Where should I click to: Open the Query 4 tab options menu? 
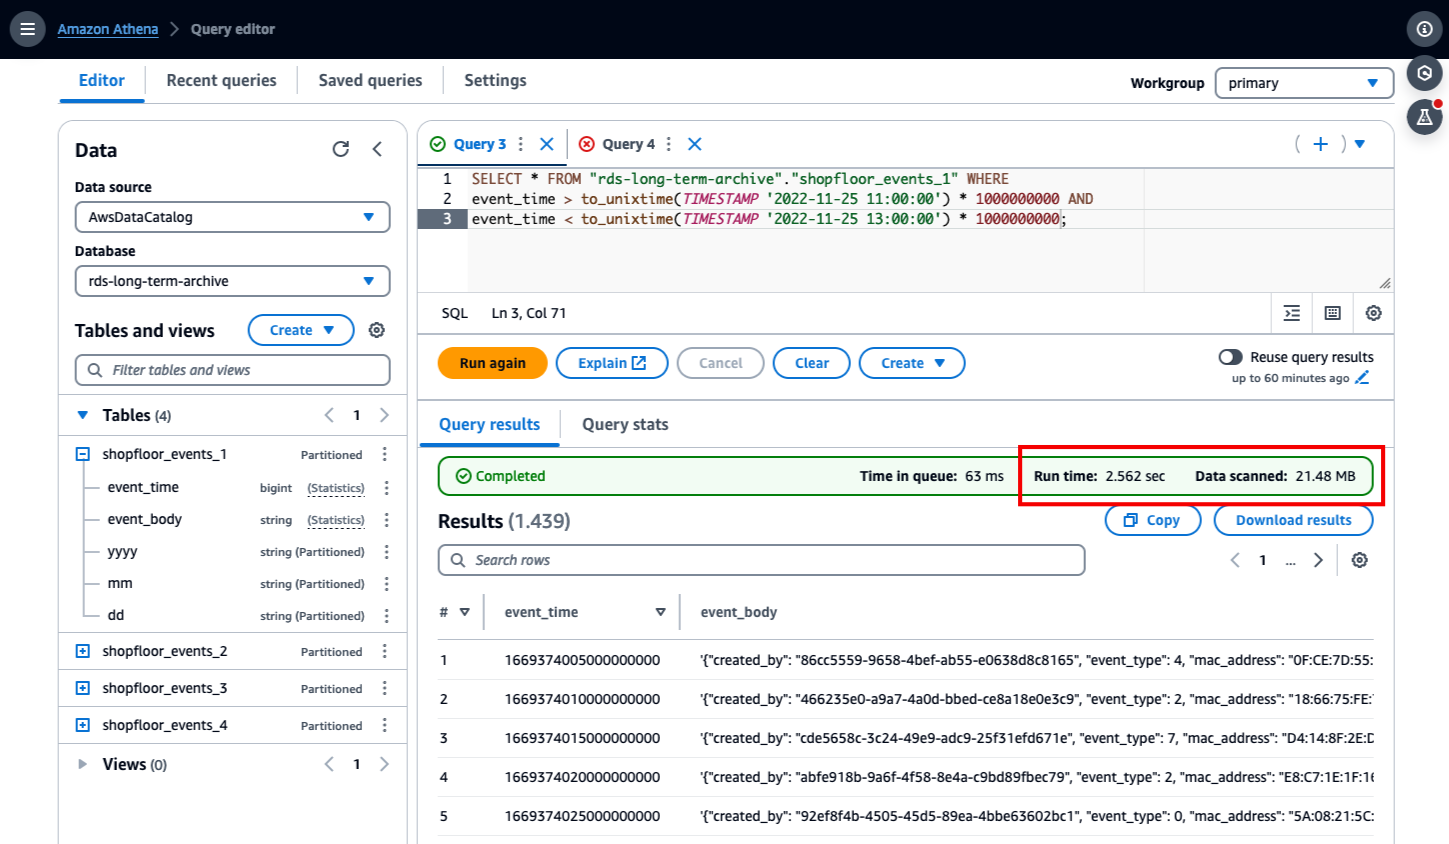pyautogui.click(x=669, y=144)
